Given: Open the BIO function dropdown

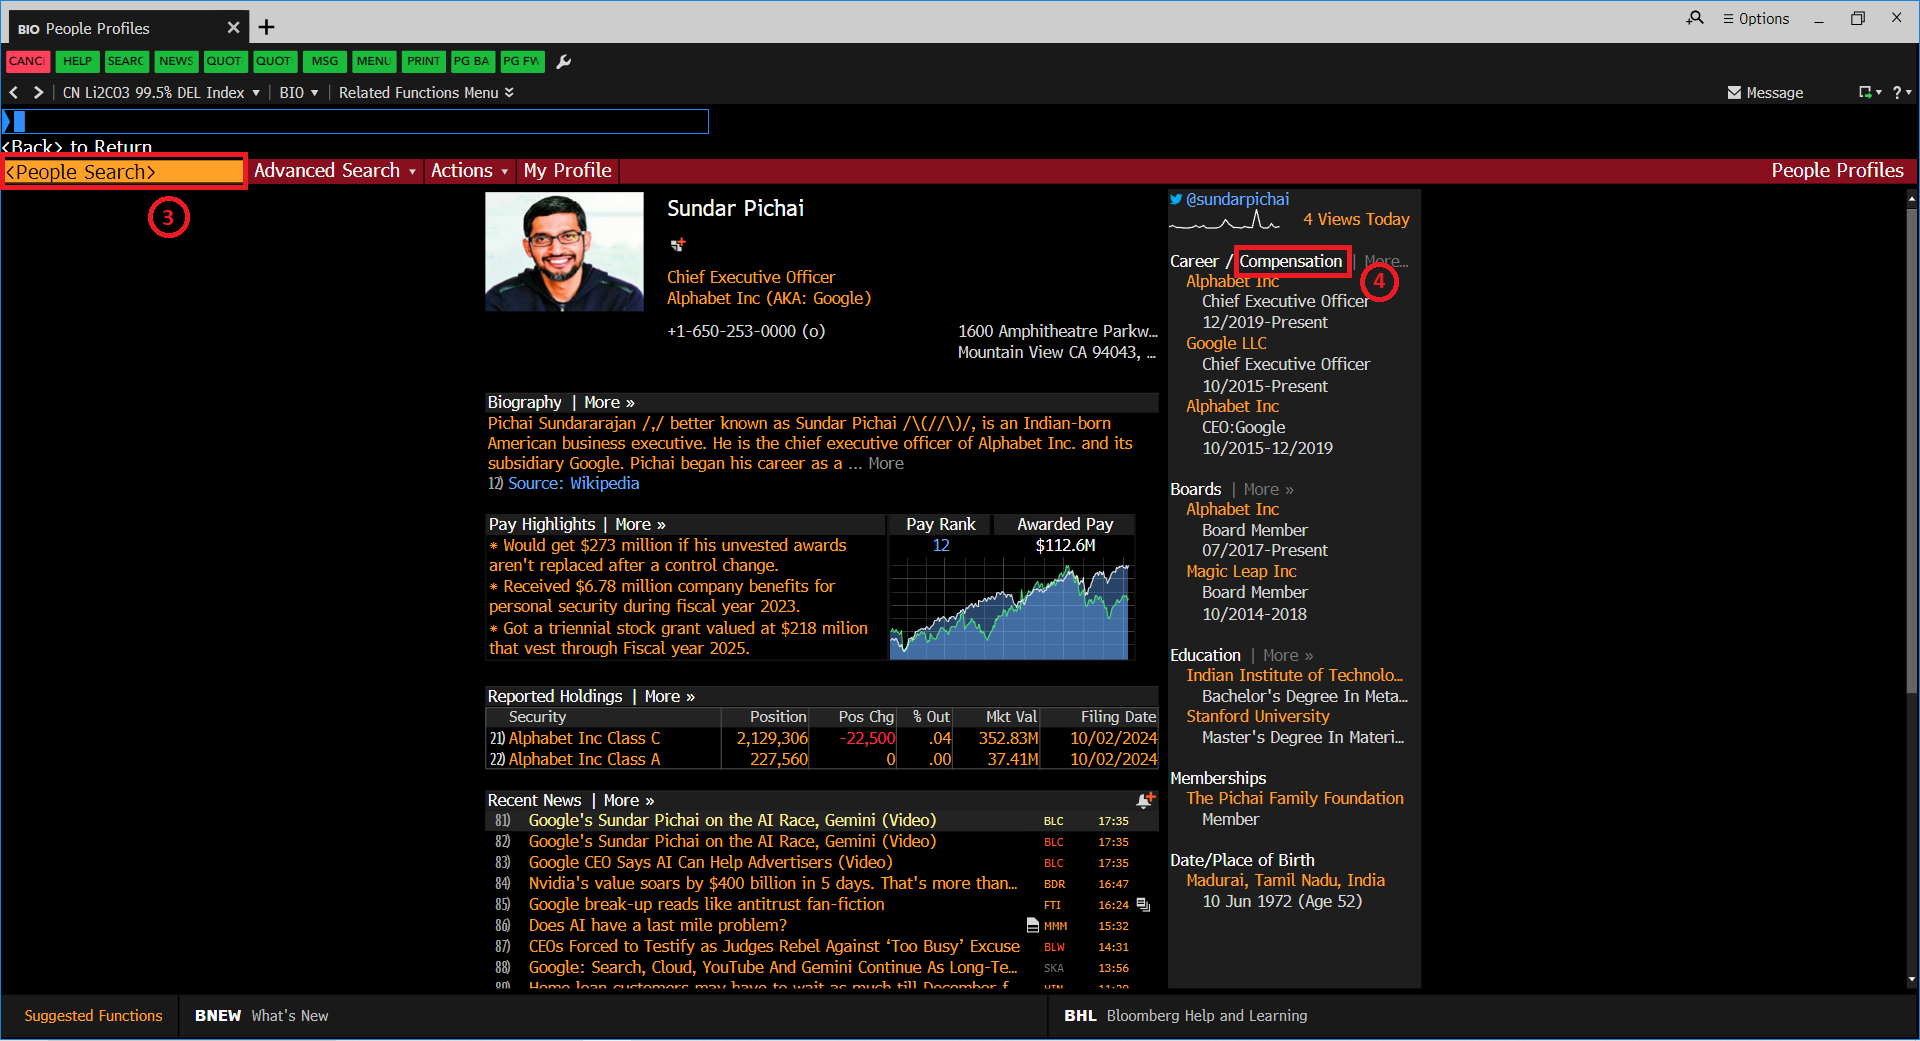Looking at the screenshot, I should click(298, 92).
